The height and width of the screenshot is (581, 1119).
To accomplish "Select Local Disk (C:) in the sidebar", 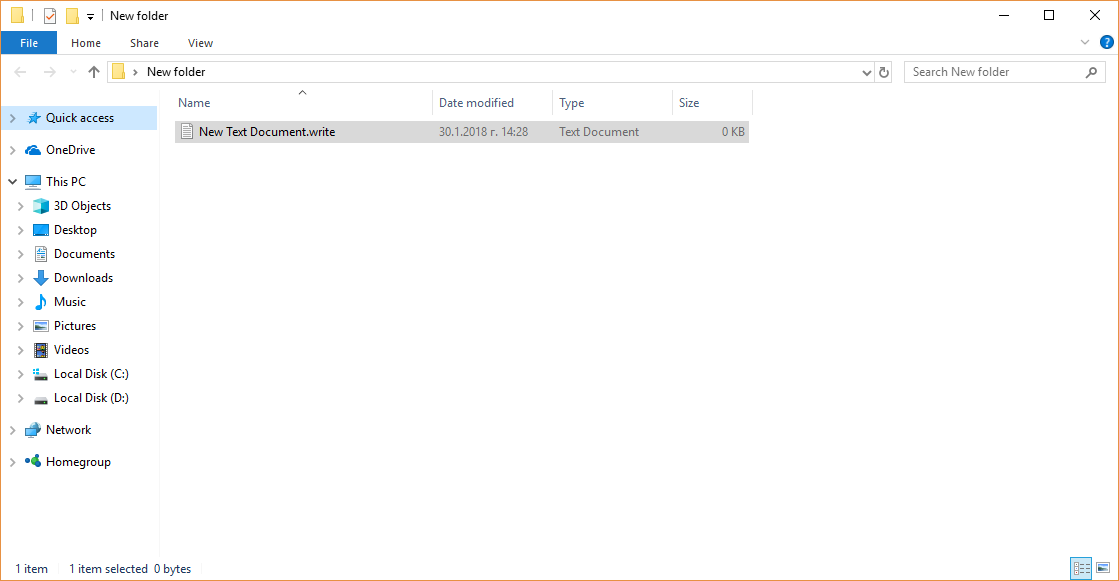I will (91, 374).
